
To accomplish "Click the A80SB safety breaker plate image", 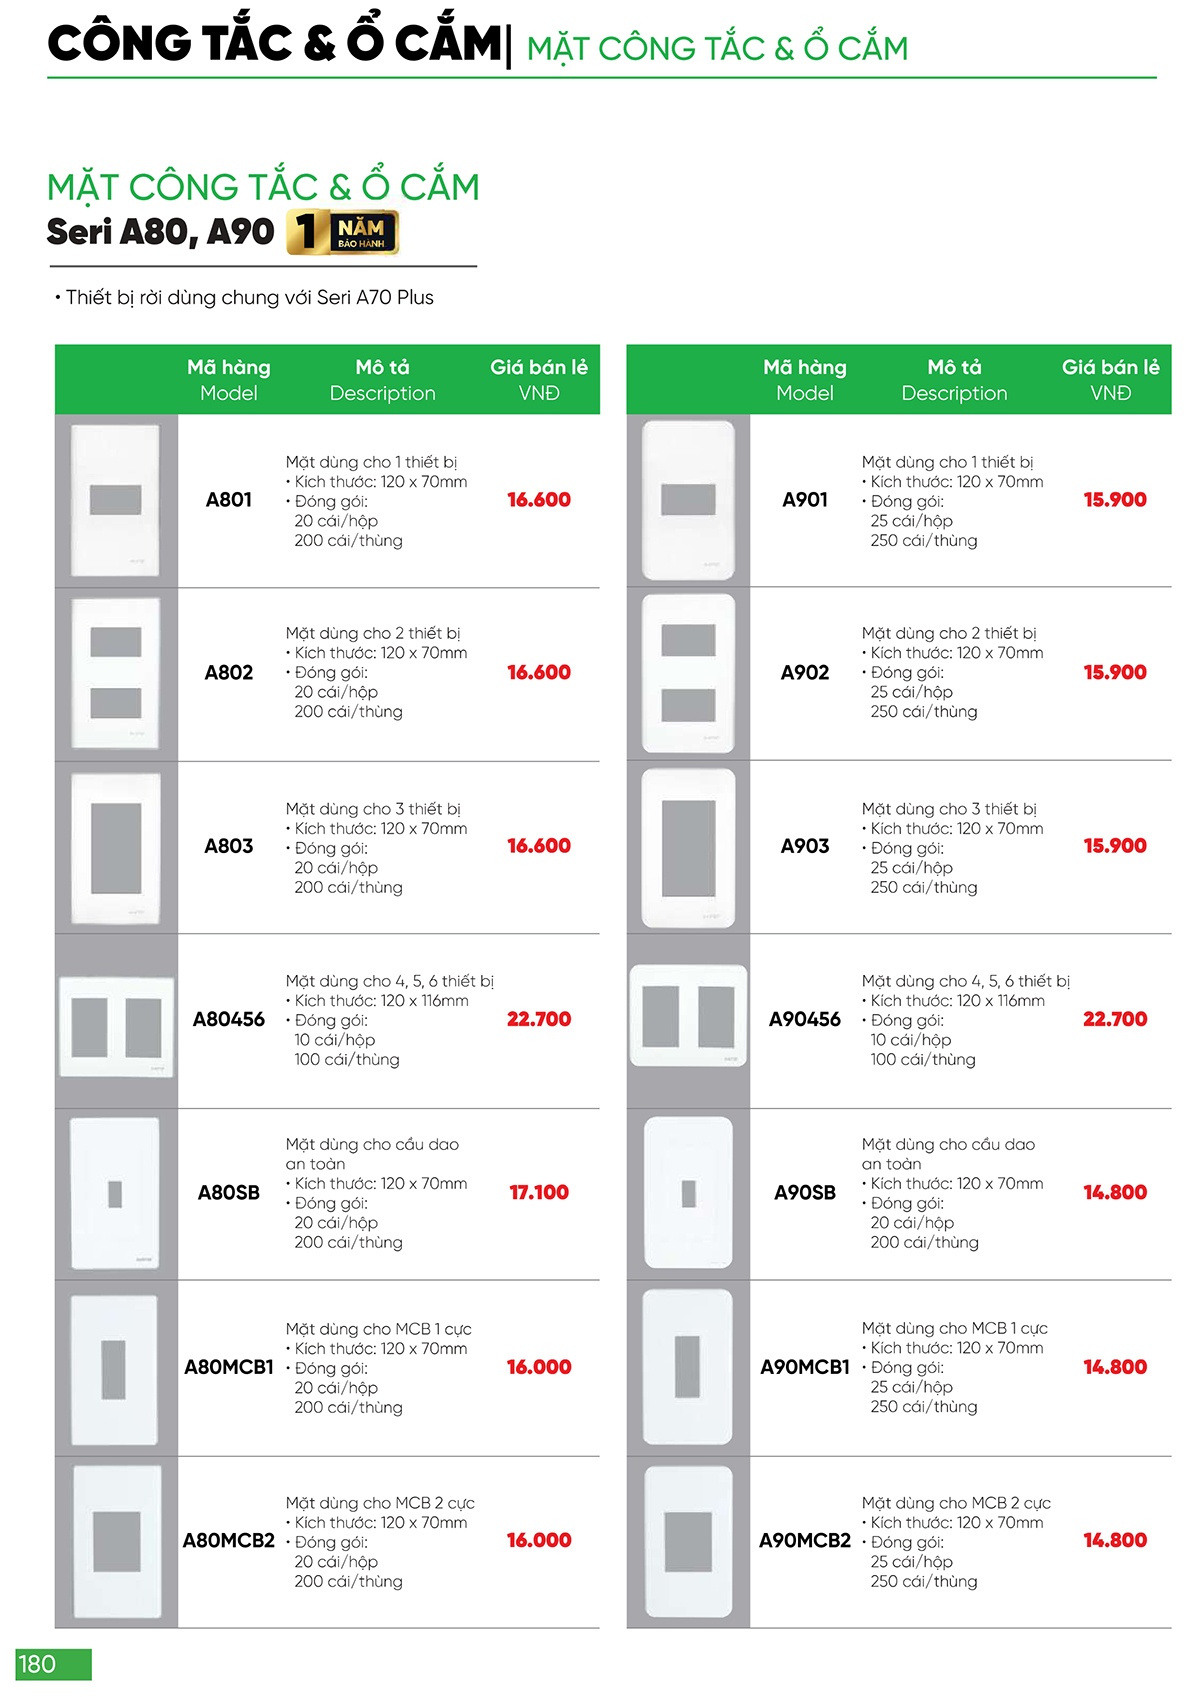I will point(115,1193).
